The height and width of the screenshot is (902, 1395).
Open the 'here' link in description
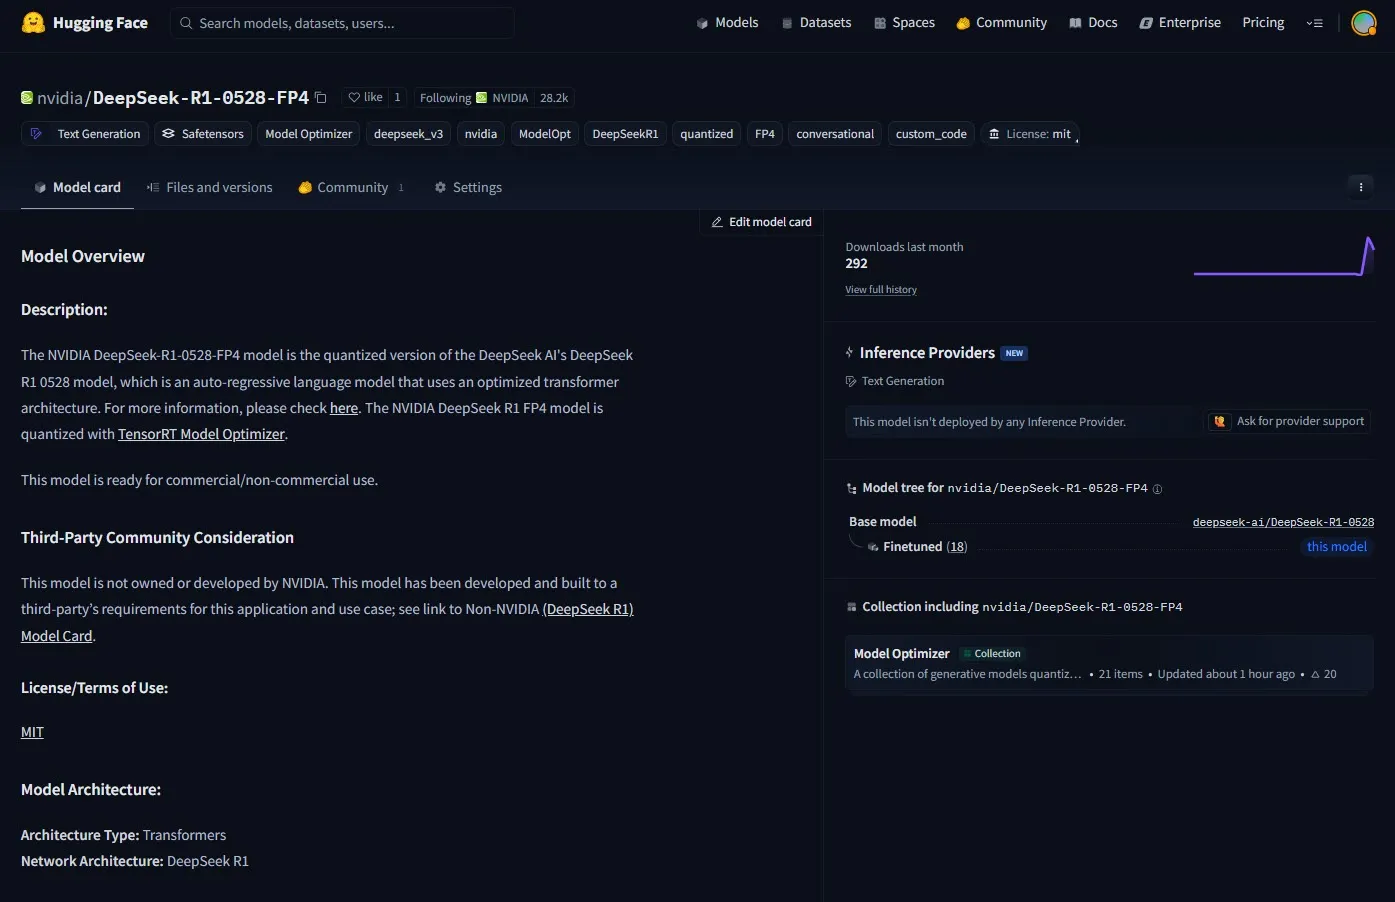344,408
